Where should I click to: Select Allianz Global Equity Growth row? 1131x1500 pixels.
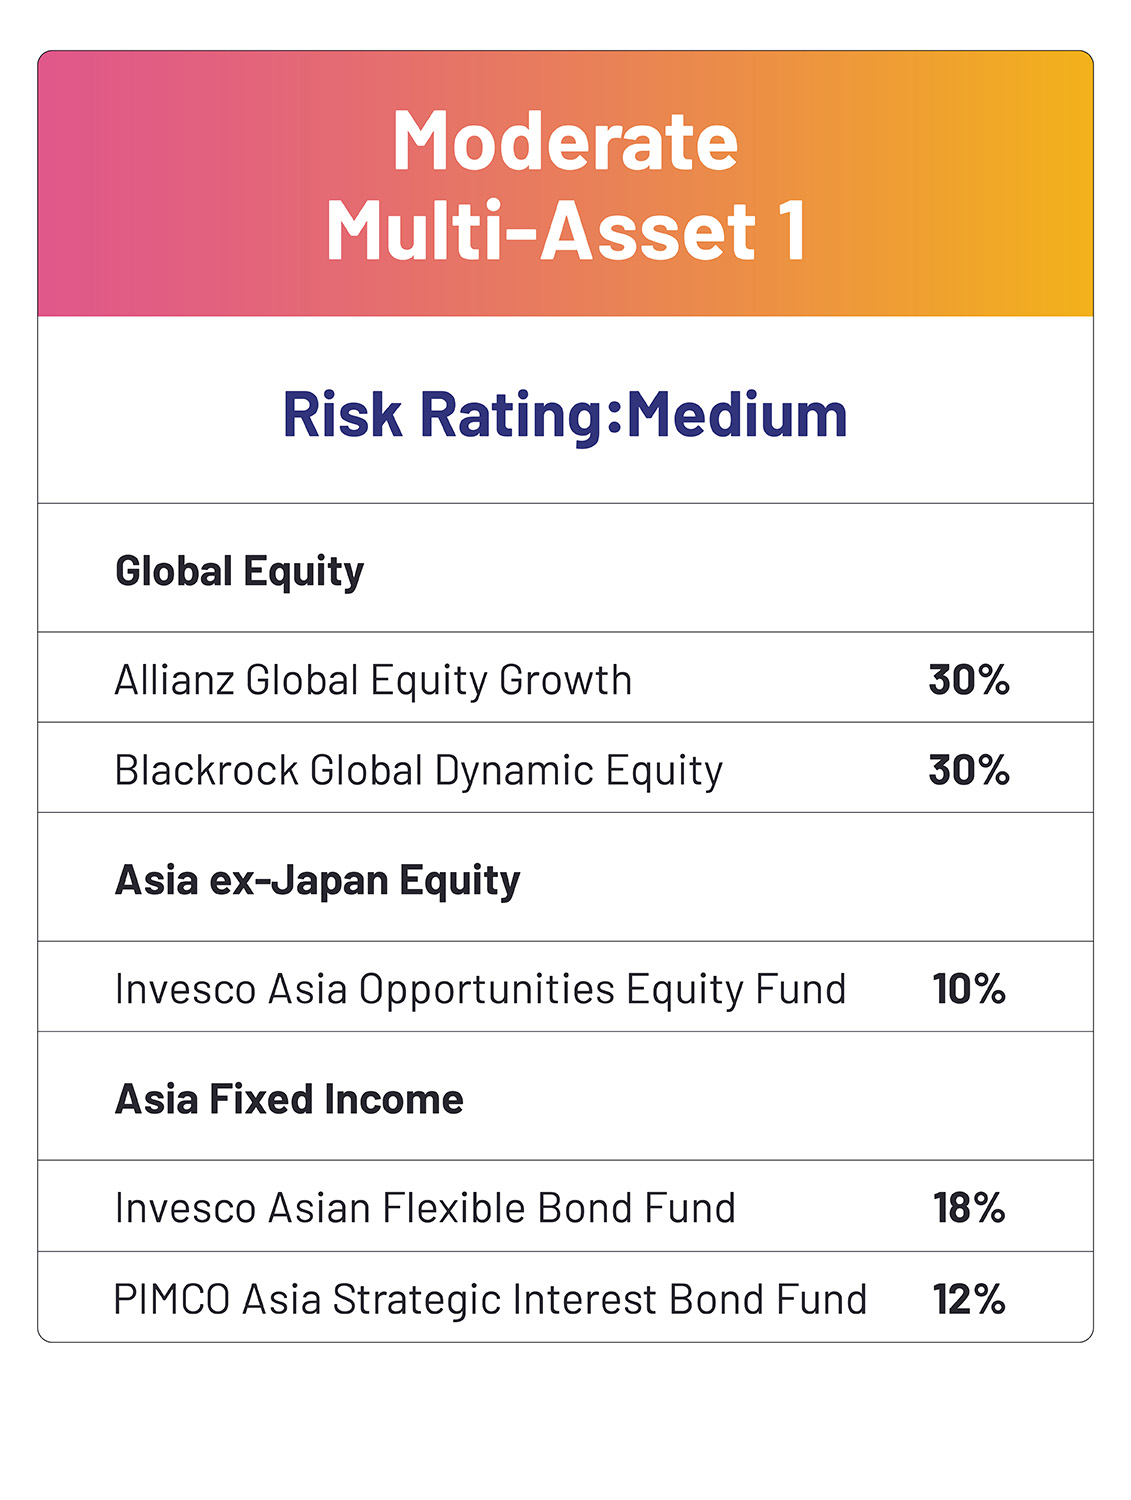click(x=565, y=678)
